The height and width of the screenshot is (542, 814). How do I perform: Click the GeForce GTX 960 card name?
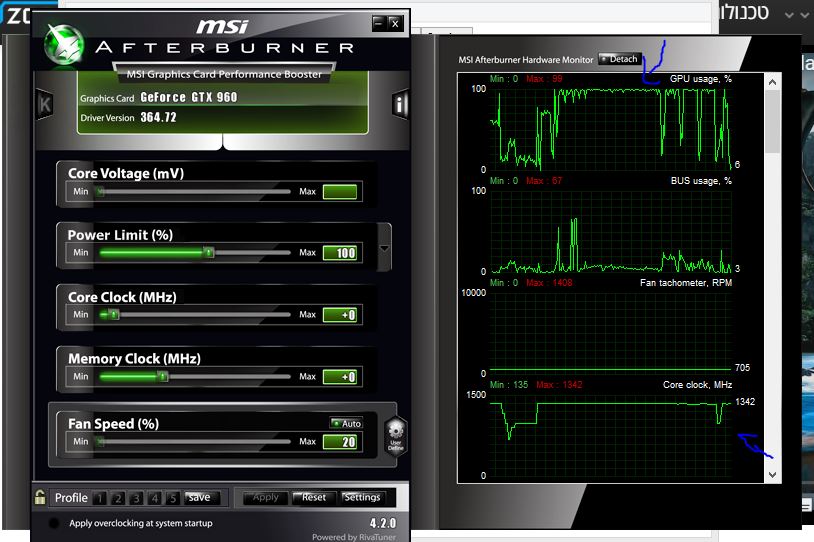[x=189, y=97]
